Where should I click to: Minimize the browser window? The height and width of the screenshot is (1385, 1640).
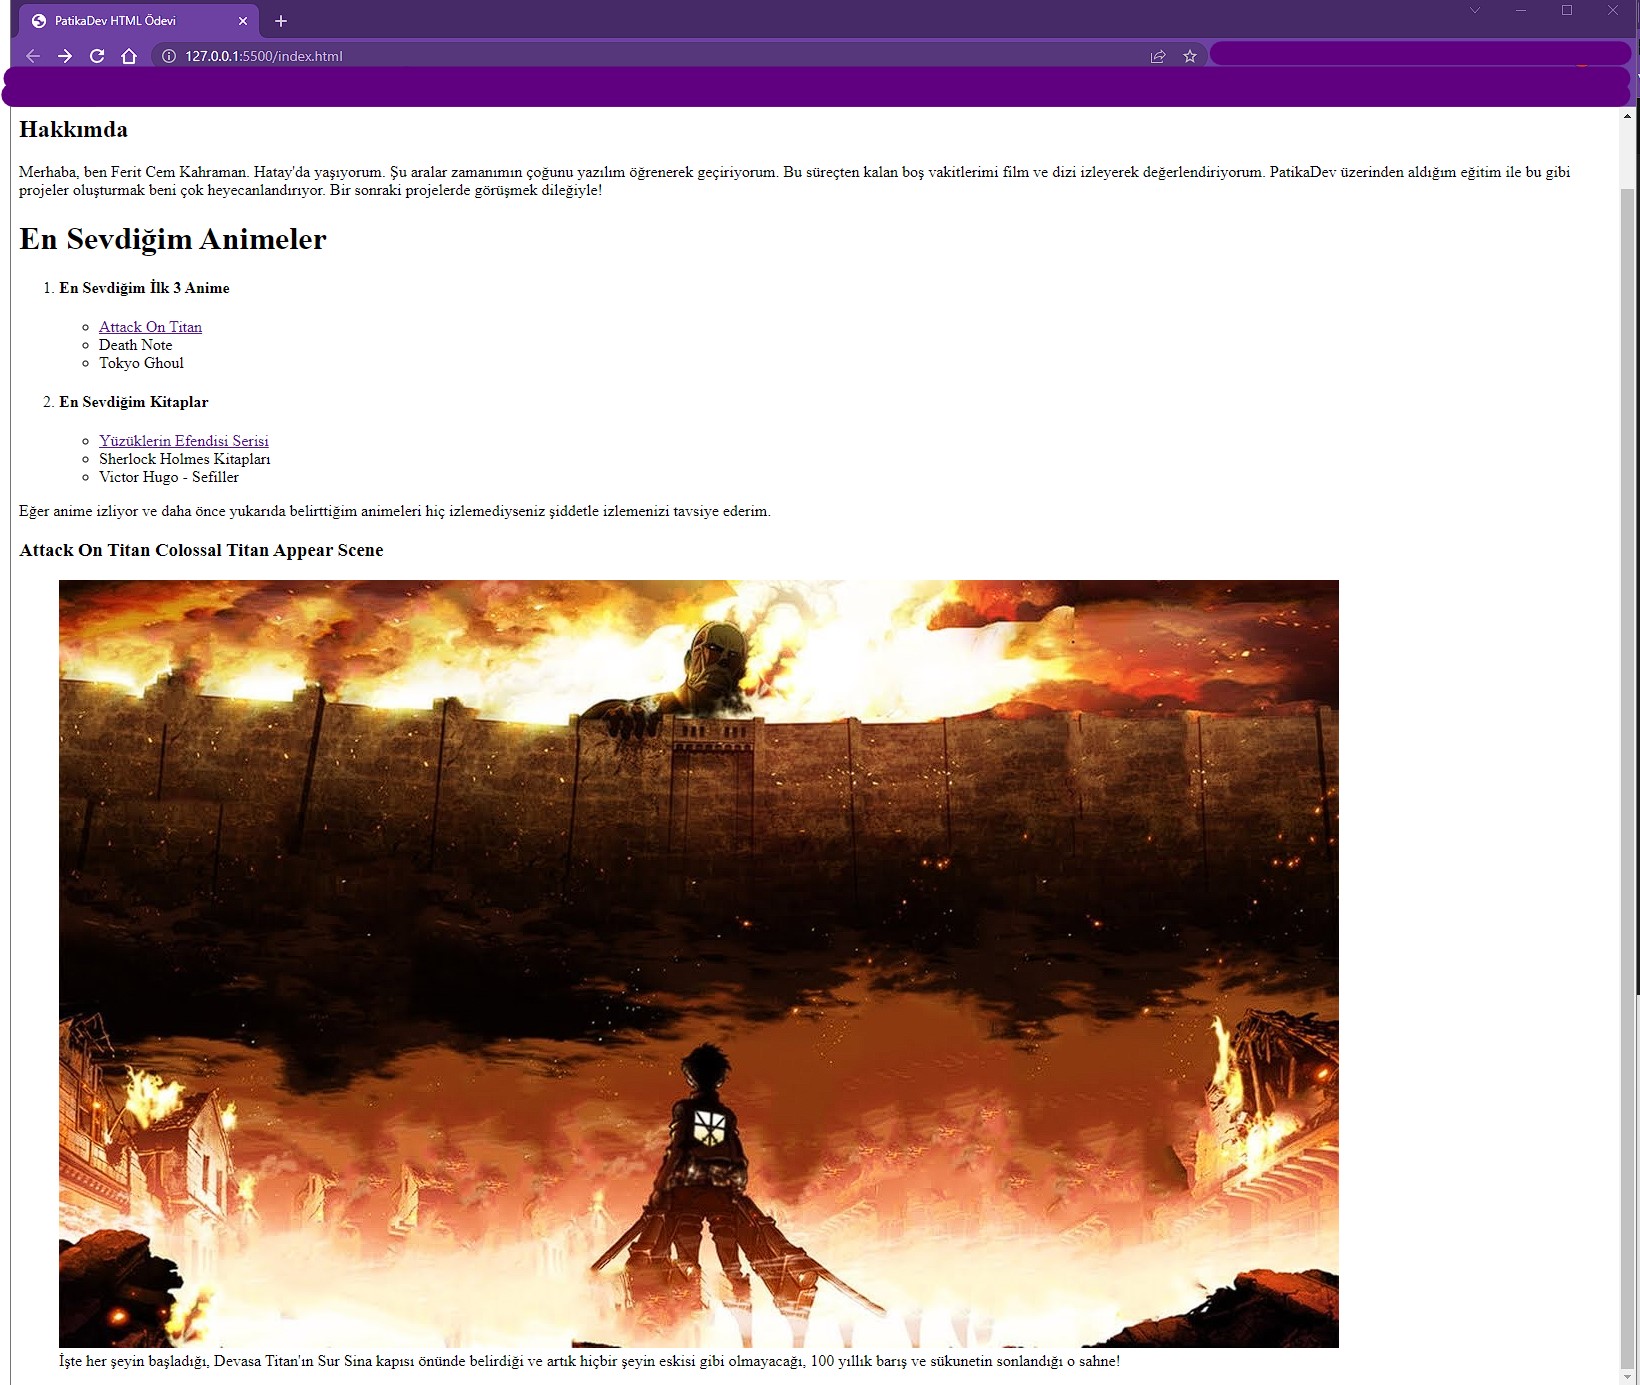coord(1520,10)
